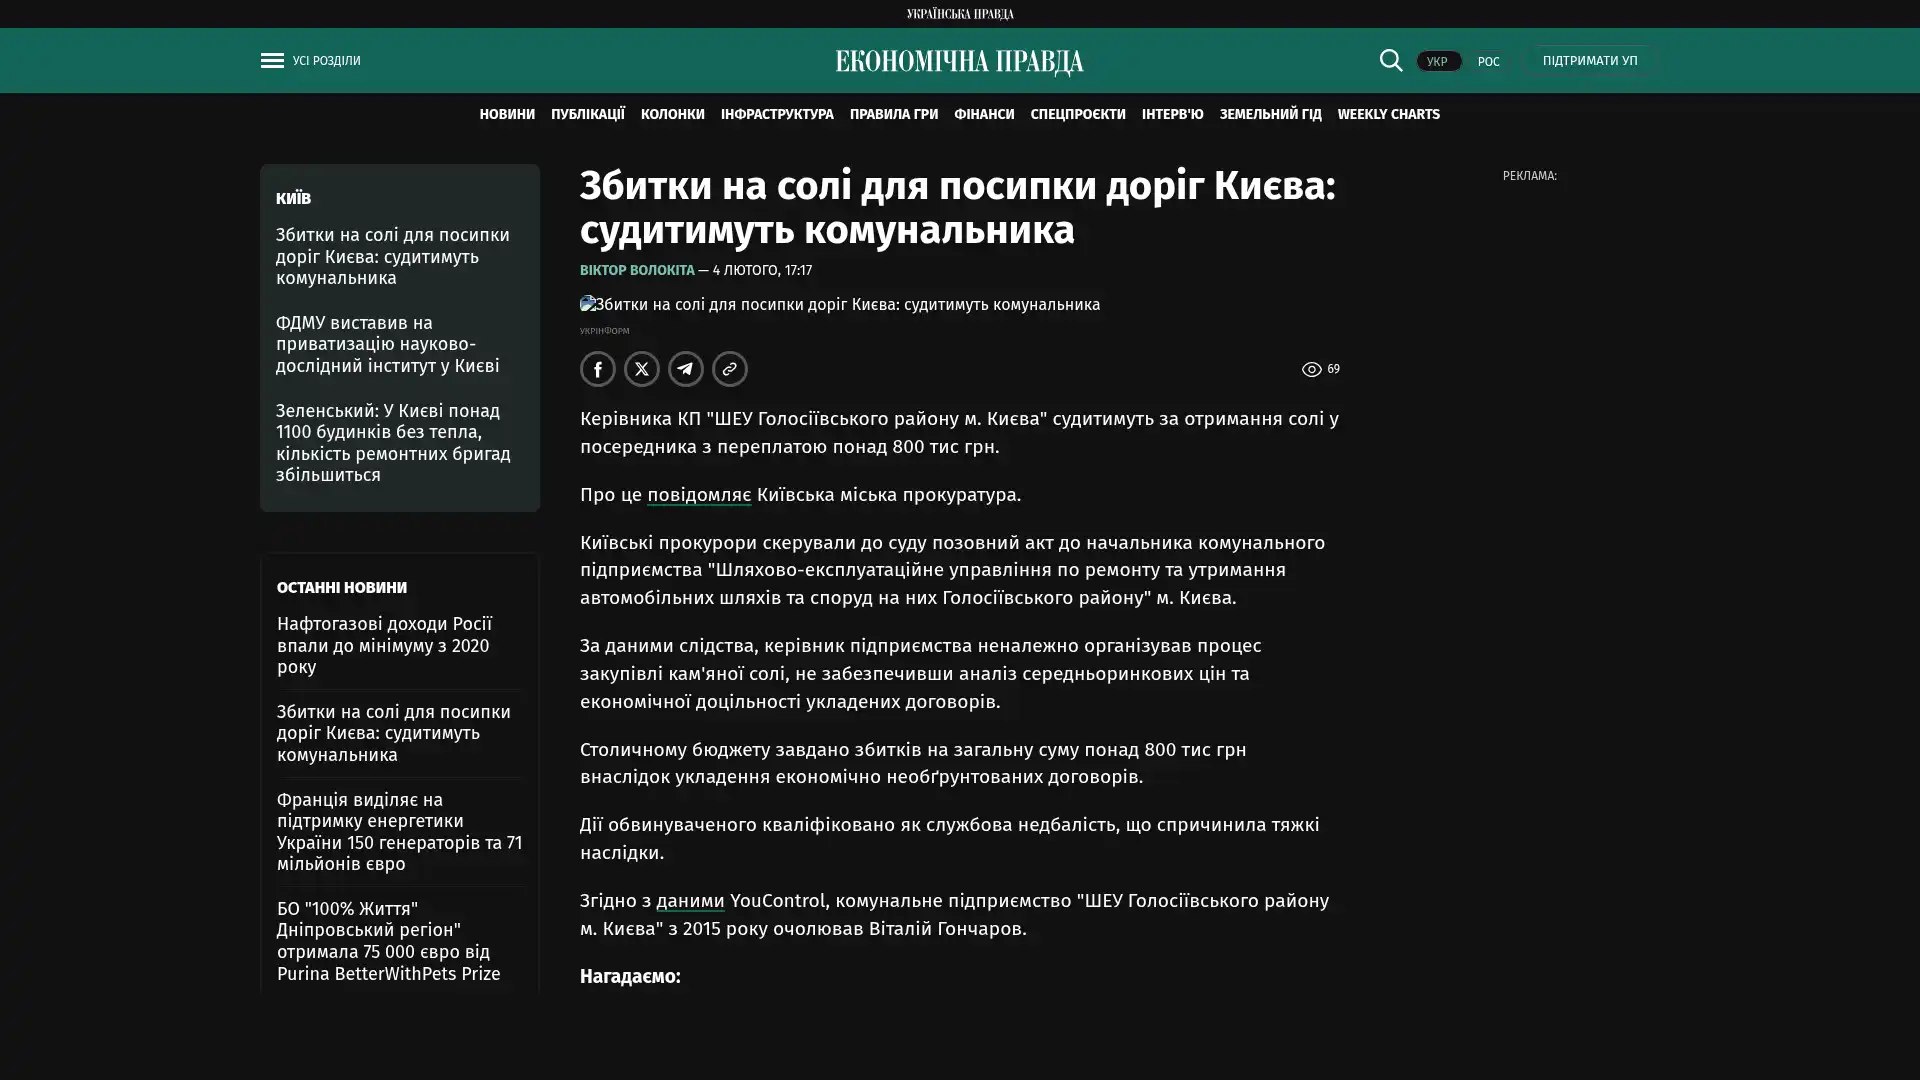Screen dimensions: 1920x1080
Task: Share the article on X (Twitter)
Action: pos(641,369)
